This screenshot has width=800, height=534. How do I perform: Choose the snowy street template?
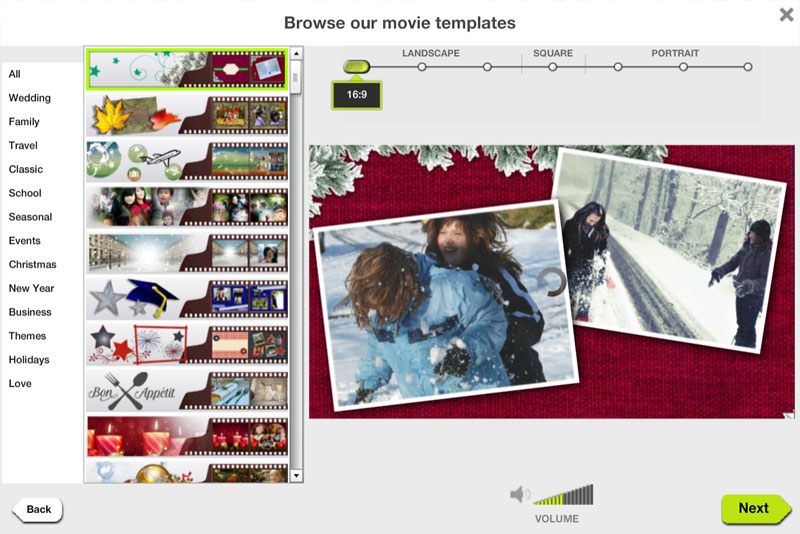click(x=187, y=253)
